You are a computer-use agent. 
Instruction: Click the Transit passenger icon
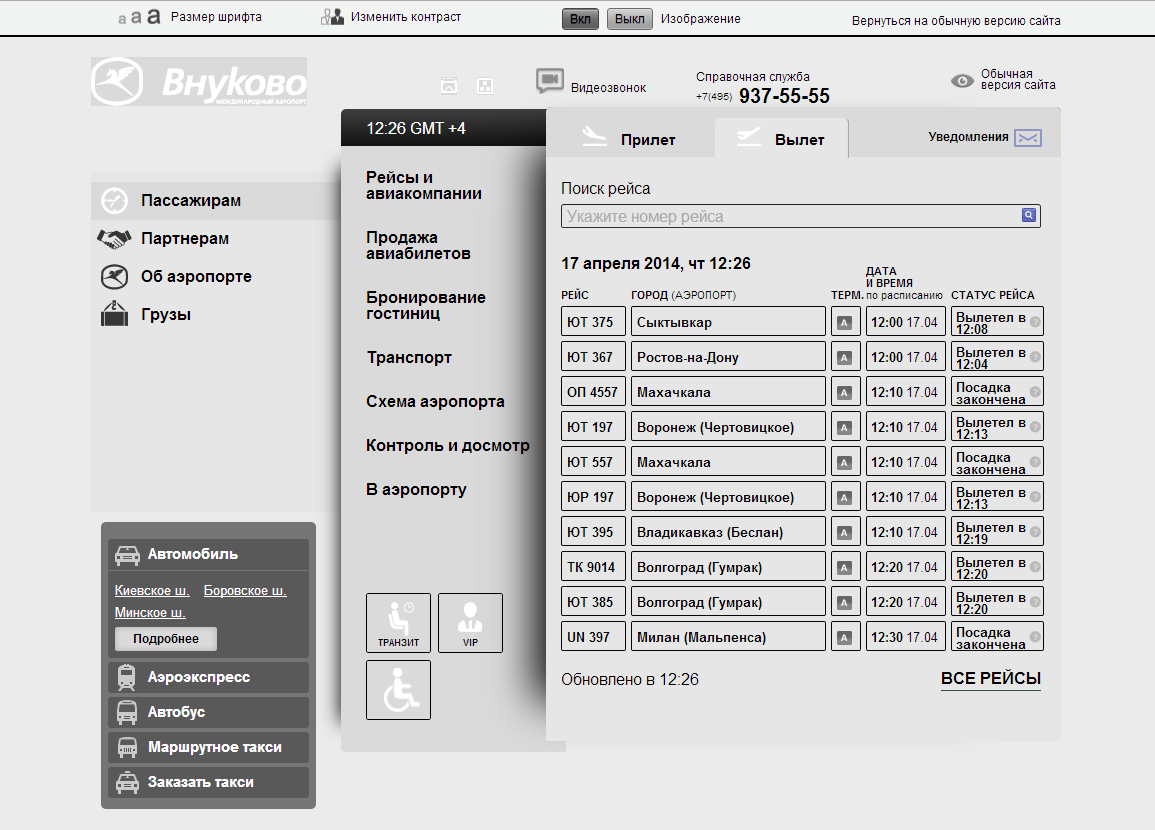point(398,622)
